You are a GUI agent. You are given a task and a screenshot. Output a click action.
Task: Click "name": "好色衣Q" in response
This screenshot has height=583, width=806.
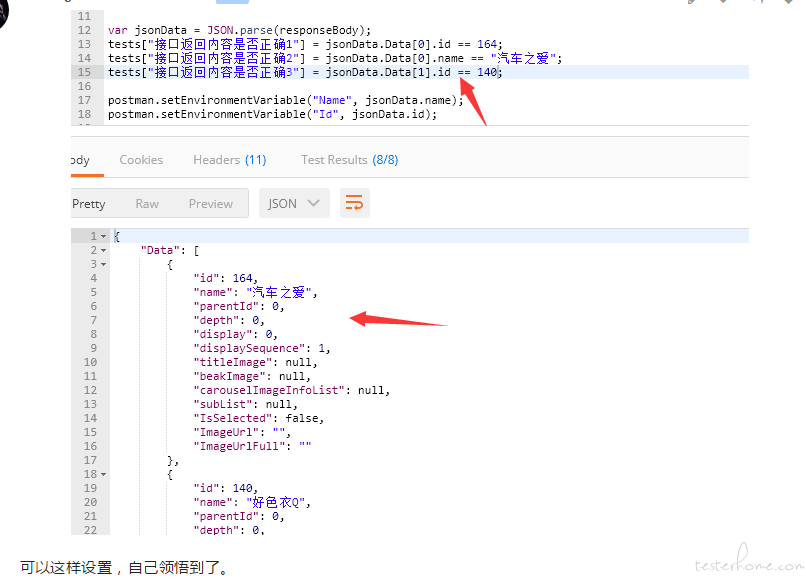tap(252, 502)
